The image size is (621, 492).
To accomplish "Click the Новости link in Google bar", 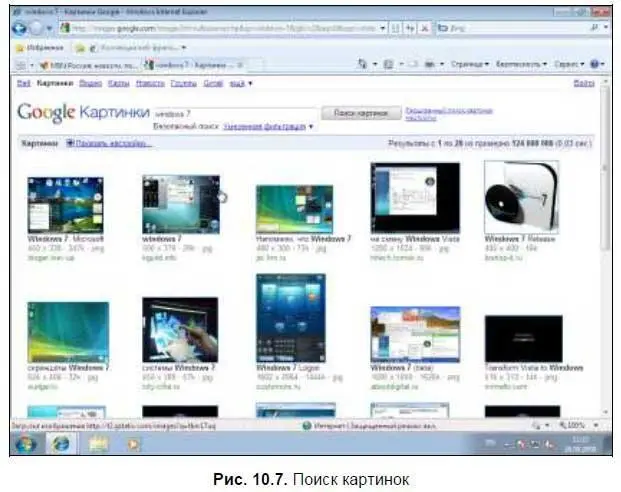I will (150, 83).
